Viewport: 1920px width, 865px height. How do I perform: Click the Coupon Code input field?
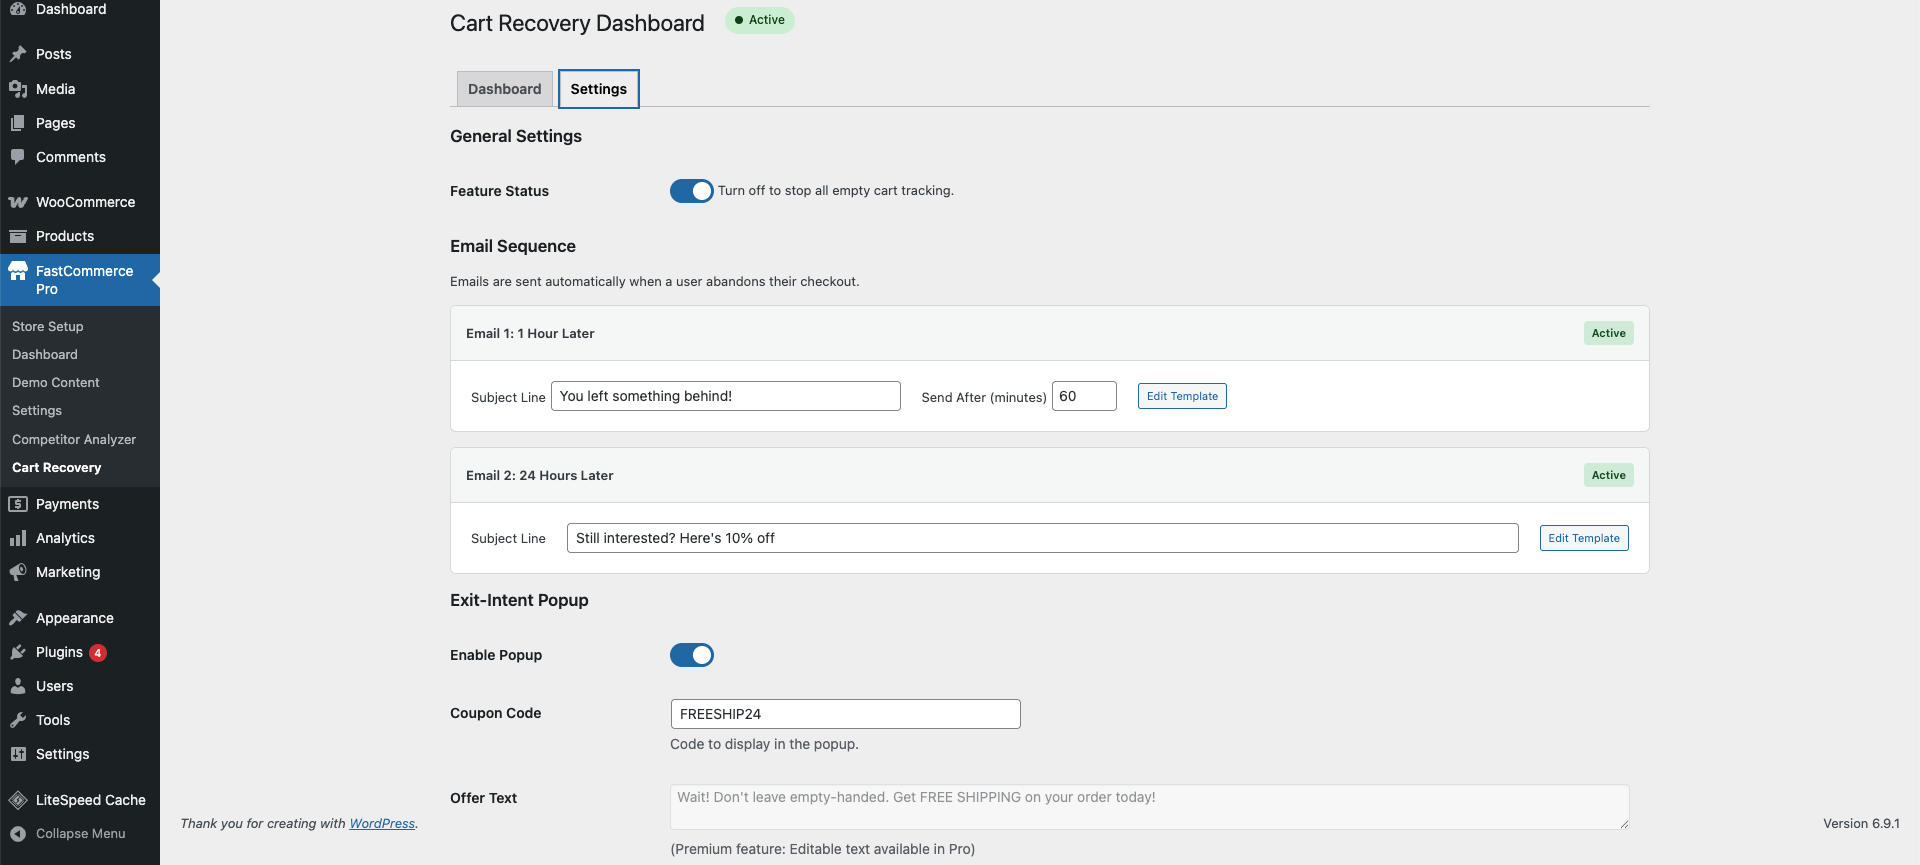click(846, 714)
